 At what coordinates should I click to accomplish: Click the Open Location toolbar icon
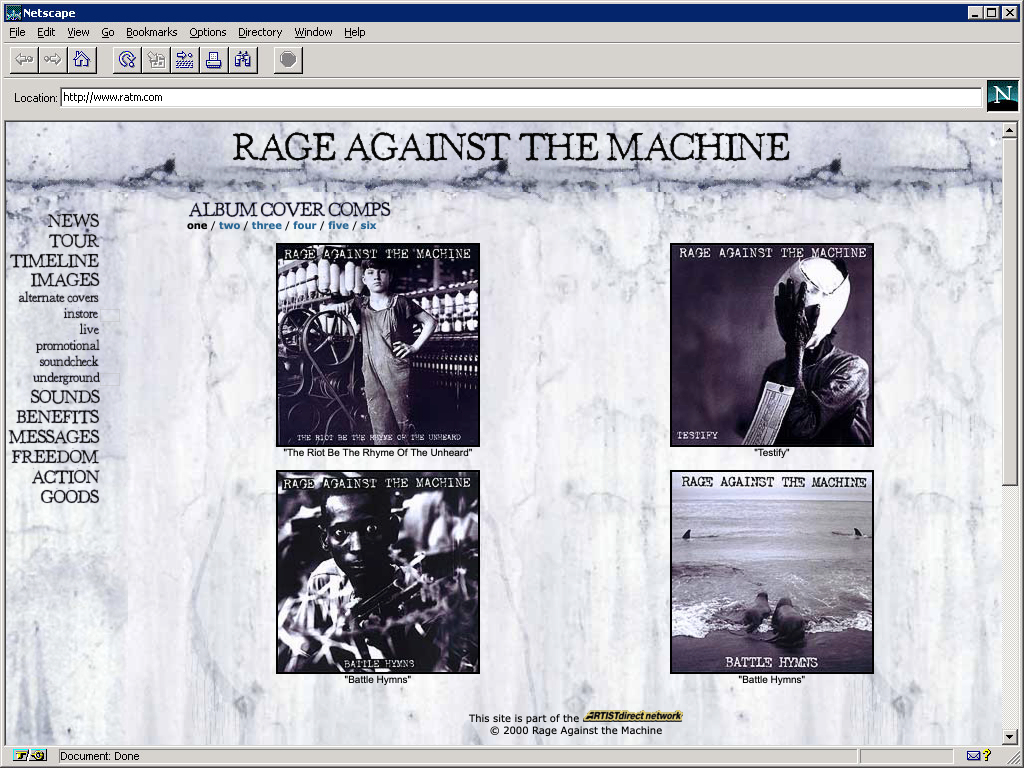pos(185,60)
